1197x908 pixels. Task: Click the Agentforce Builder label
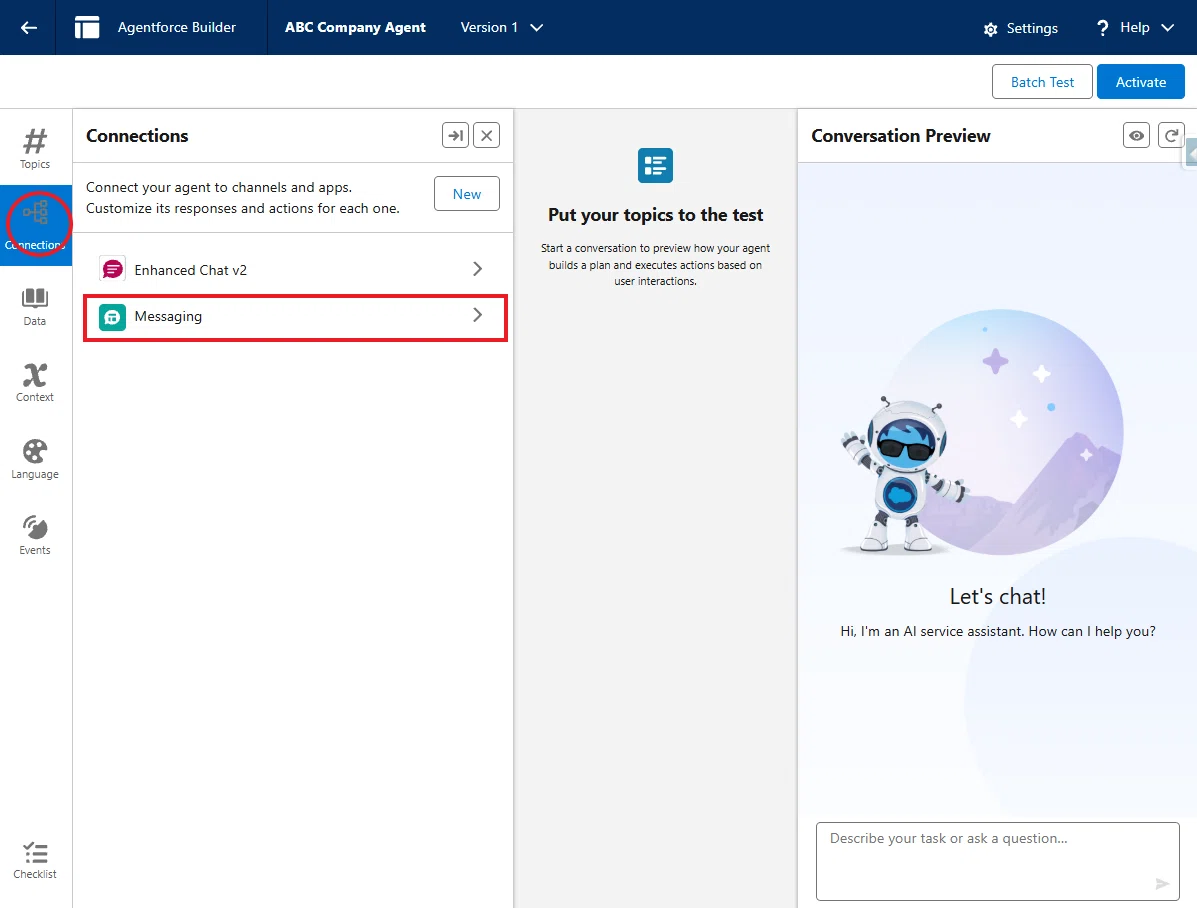click(x=176, y=27)
